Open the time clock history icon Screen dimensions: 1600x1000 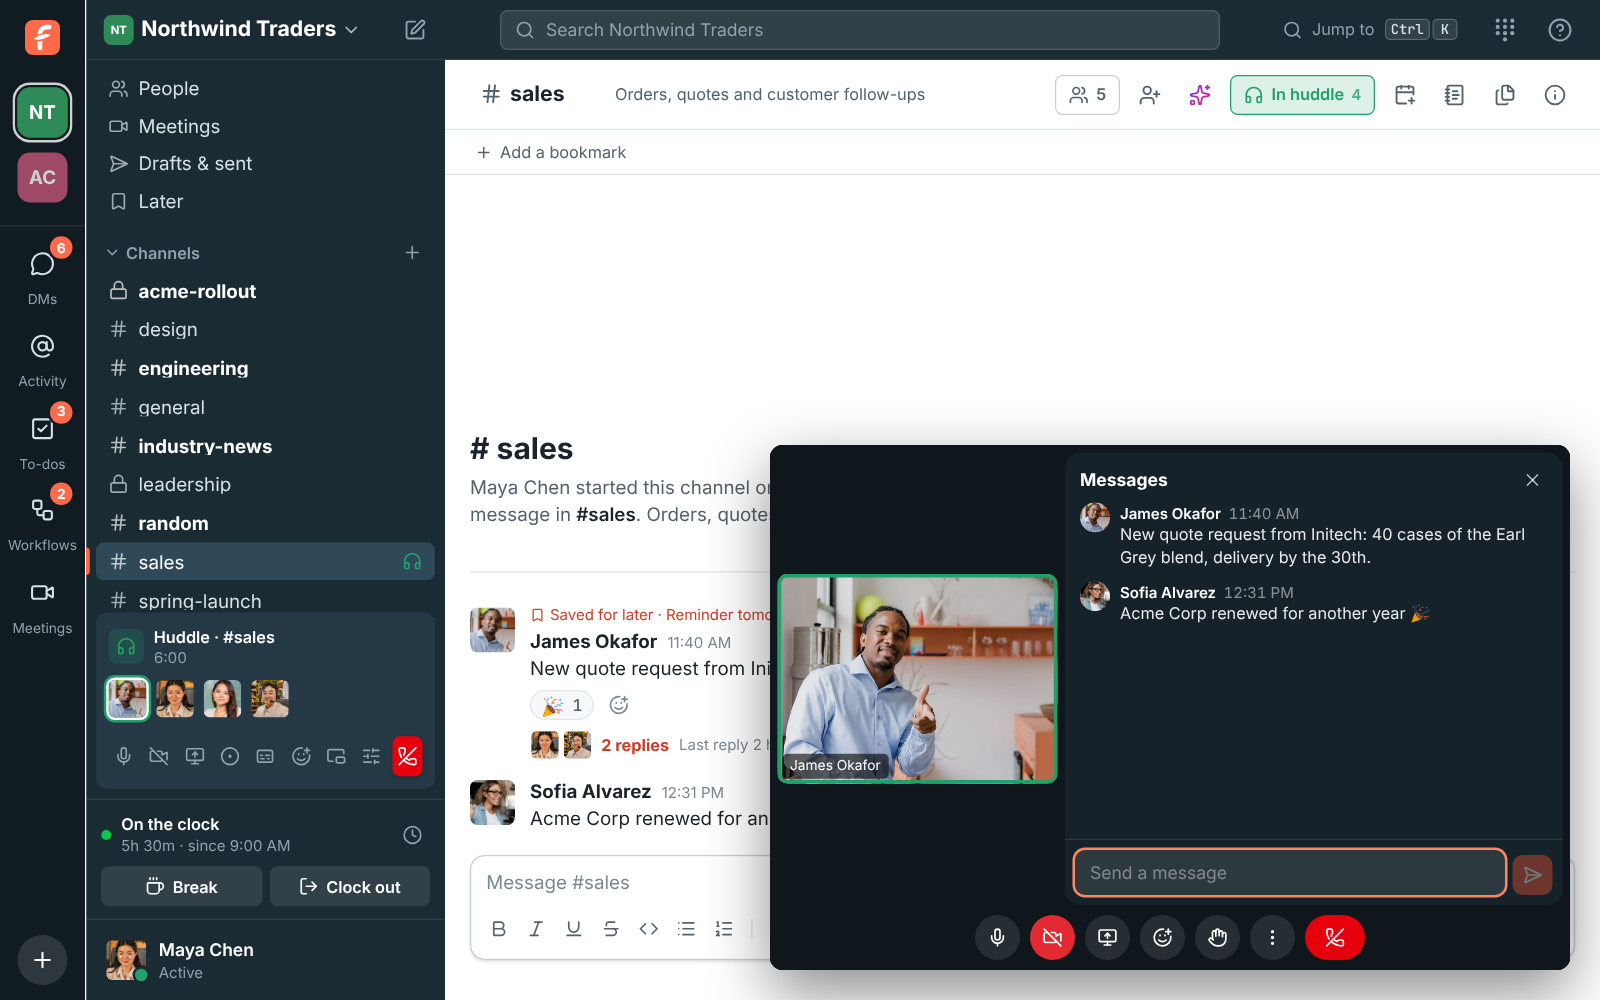(x=412, y=835)
